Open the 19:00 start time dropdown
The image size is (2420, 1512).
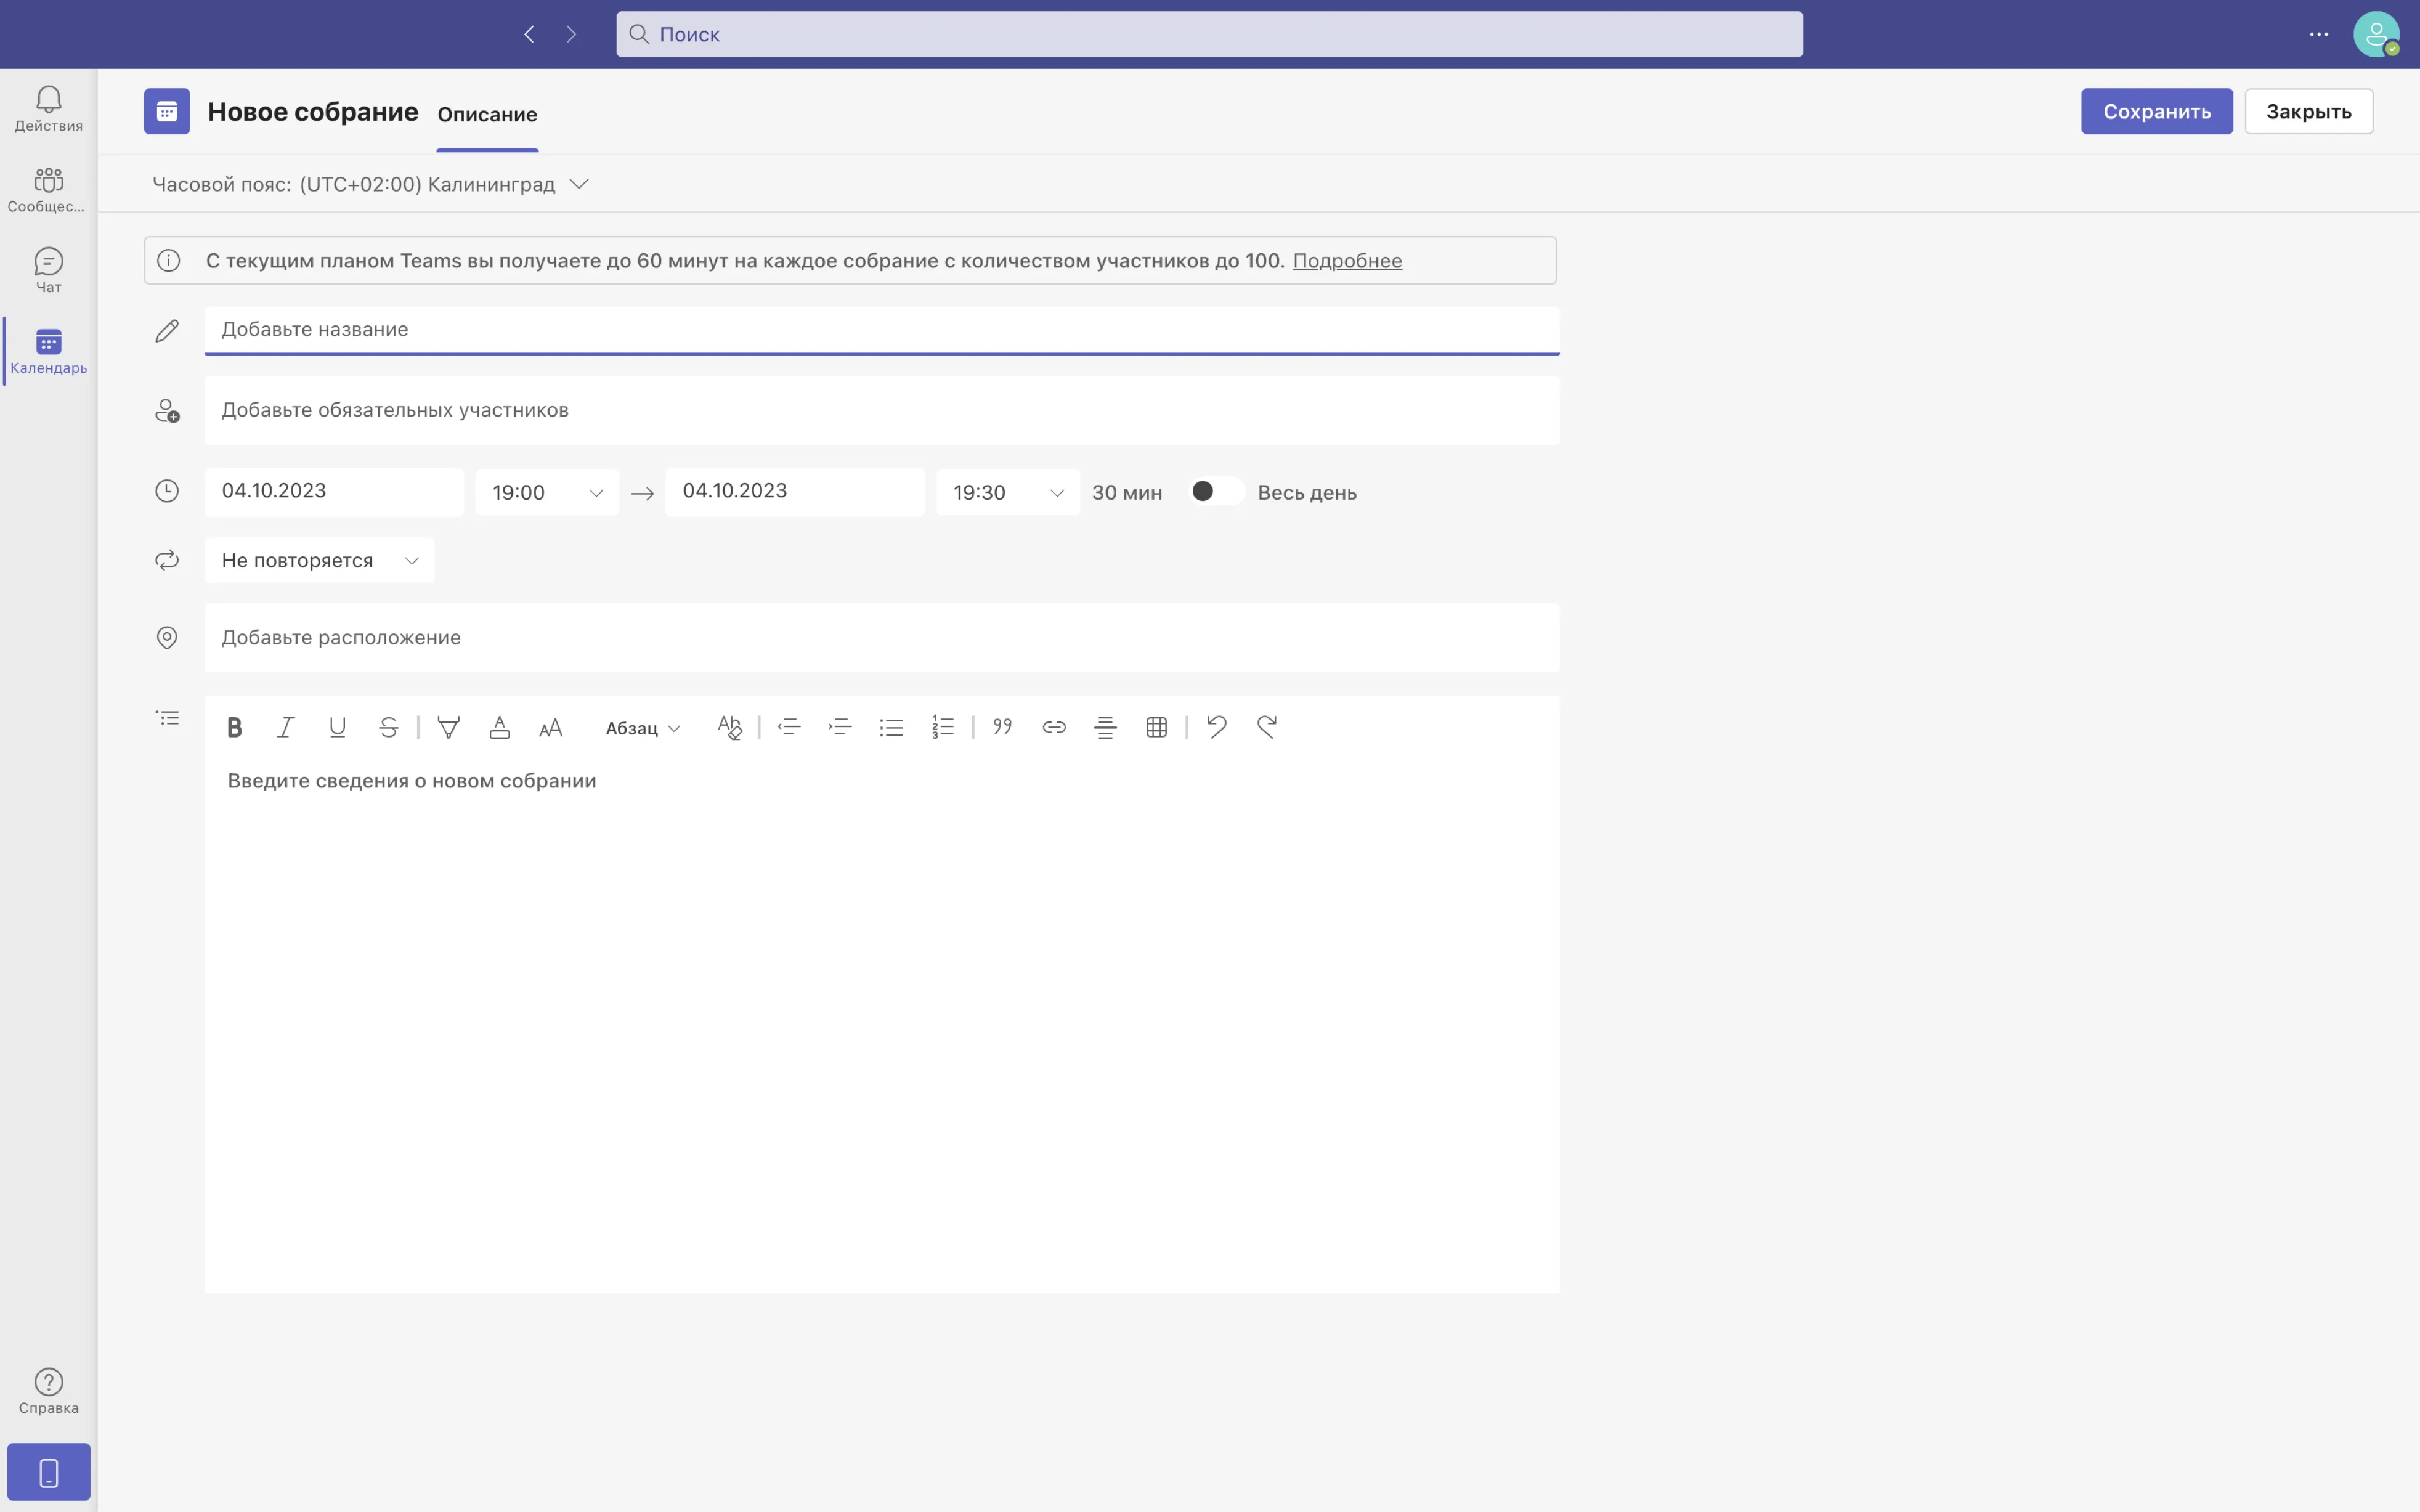point(547,492)
